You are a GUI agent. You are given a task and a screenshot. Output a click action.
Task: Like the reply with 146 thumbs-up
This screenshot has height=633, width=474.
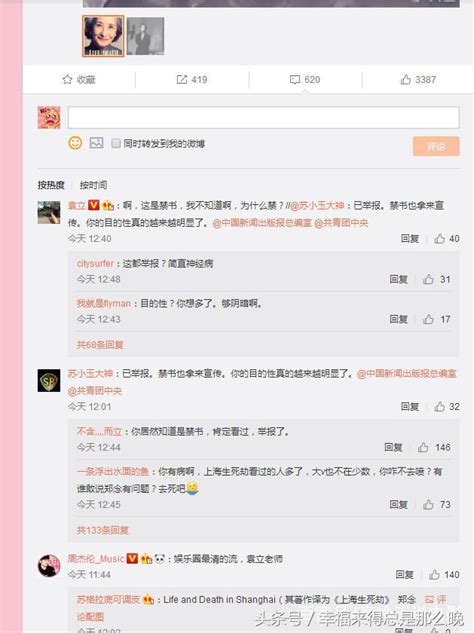(x=423, y=447)
